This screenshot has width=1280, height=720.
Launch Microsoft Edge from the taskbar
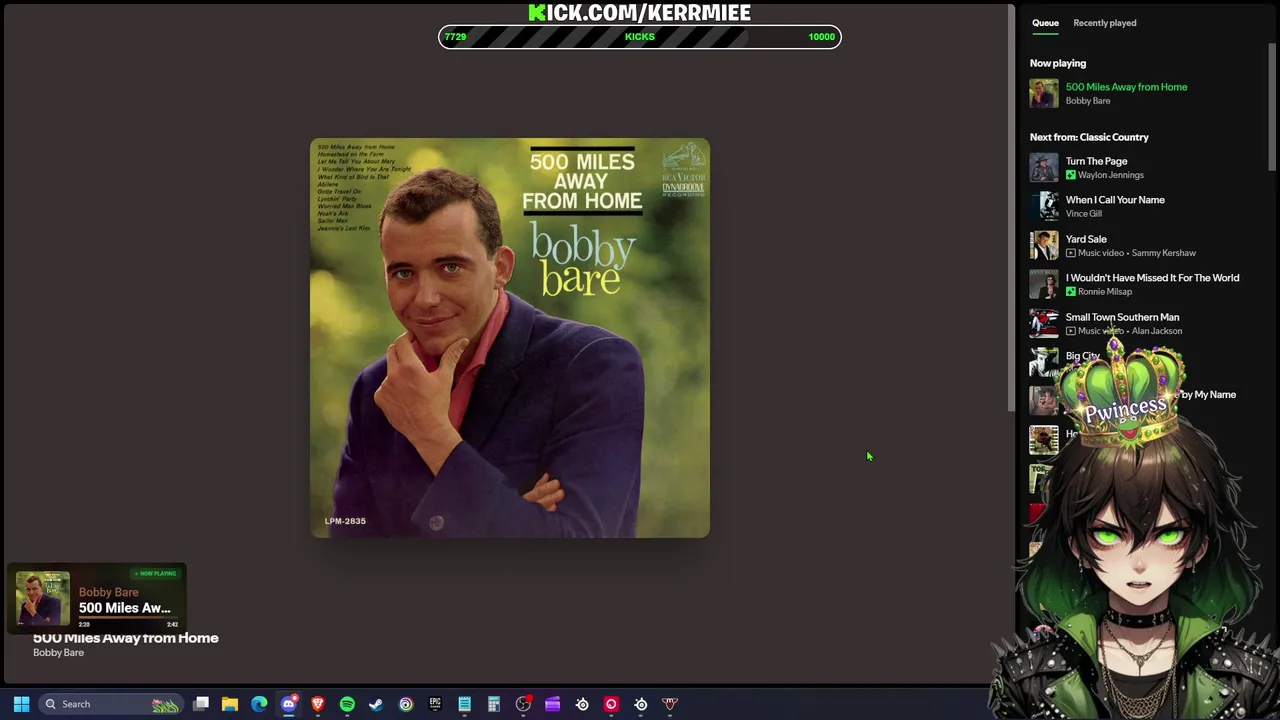click(x=259, y=704)
